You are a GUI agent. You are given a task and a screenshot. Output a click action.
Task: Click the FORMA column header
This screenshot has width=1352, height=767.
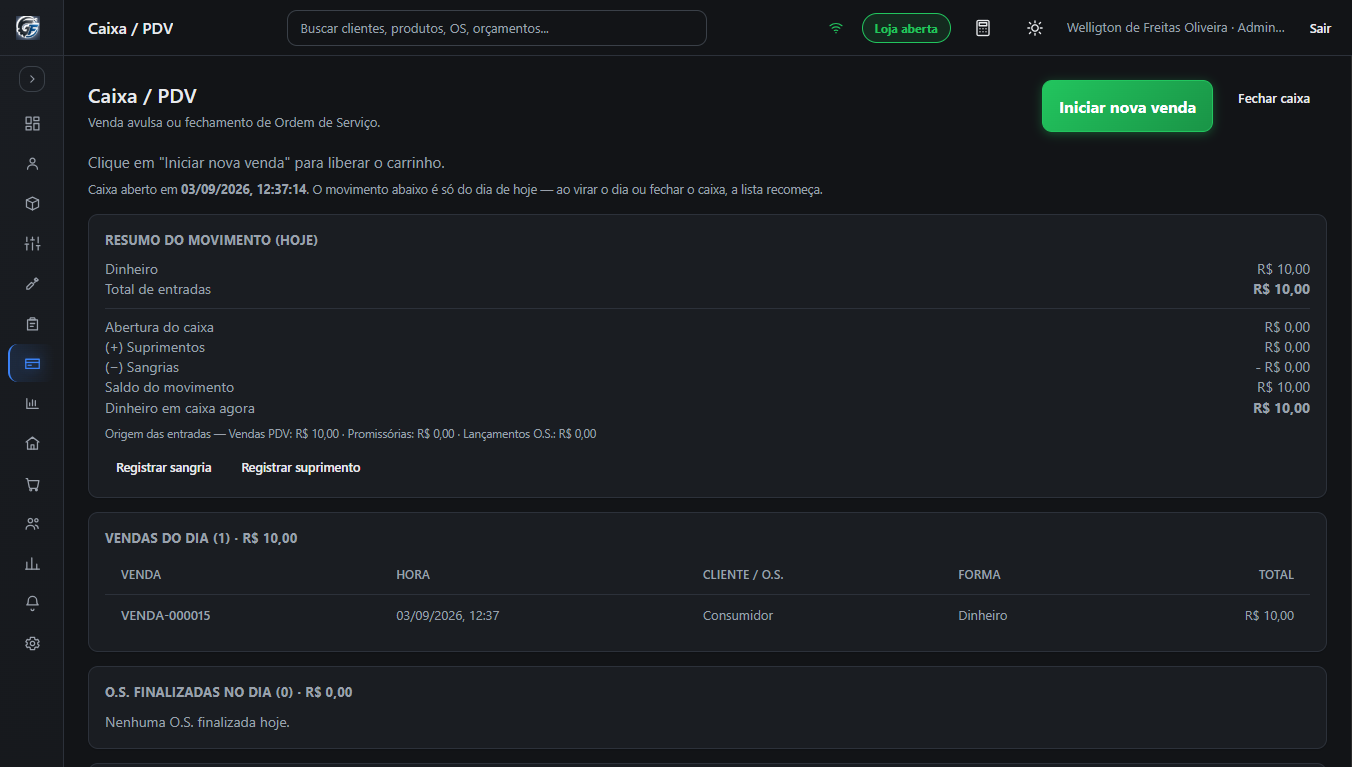click(x=979, y=574)
